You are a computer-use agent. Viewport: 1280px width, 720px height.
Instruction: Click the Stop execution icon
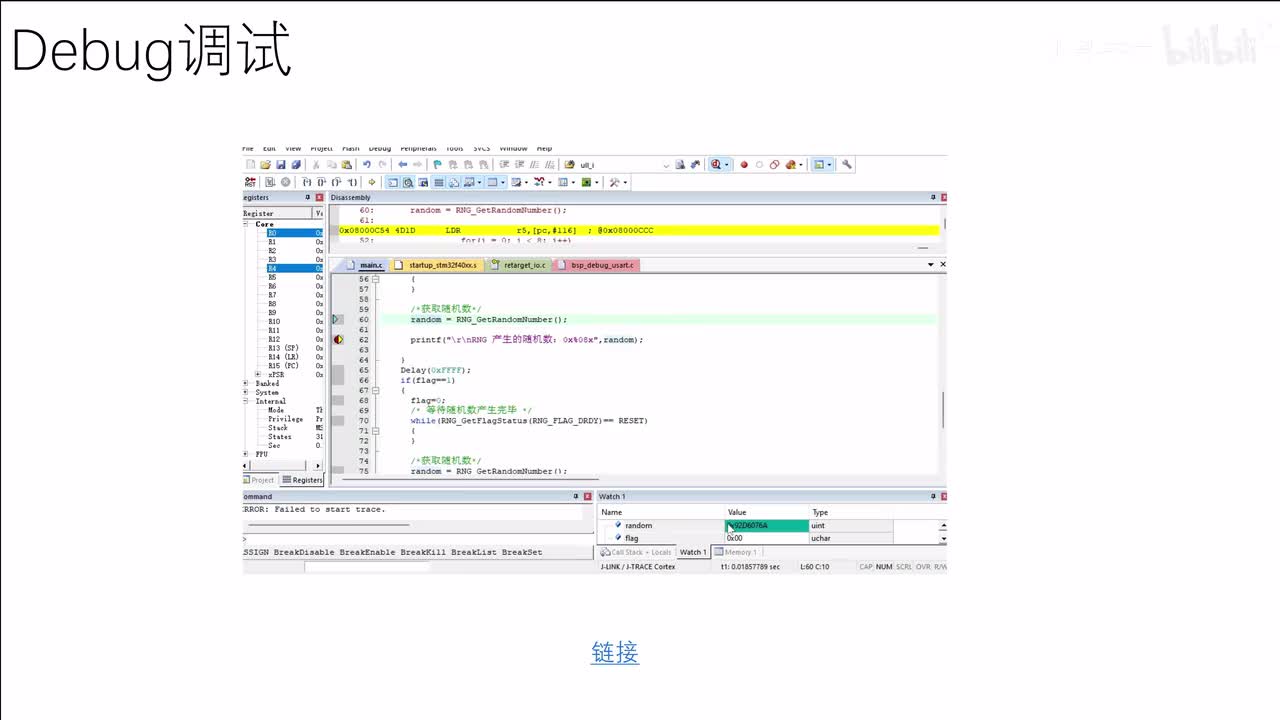pos(285,182)
